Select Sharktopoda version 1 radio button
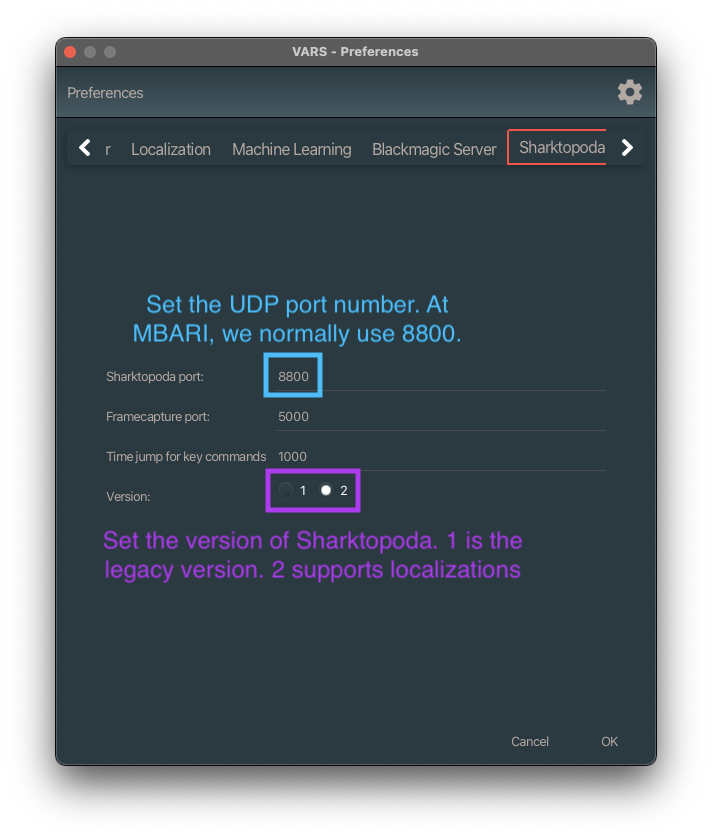Image resolution: width=712 pixels, height=839 pixels. point(286,490)
